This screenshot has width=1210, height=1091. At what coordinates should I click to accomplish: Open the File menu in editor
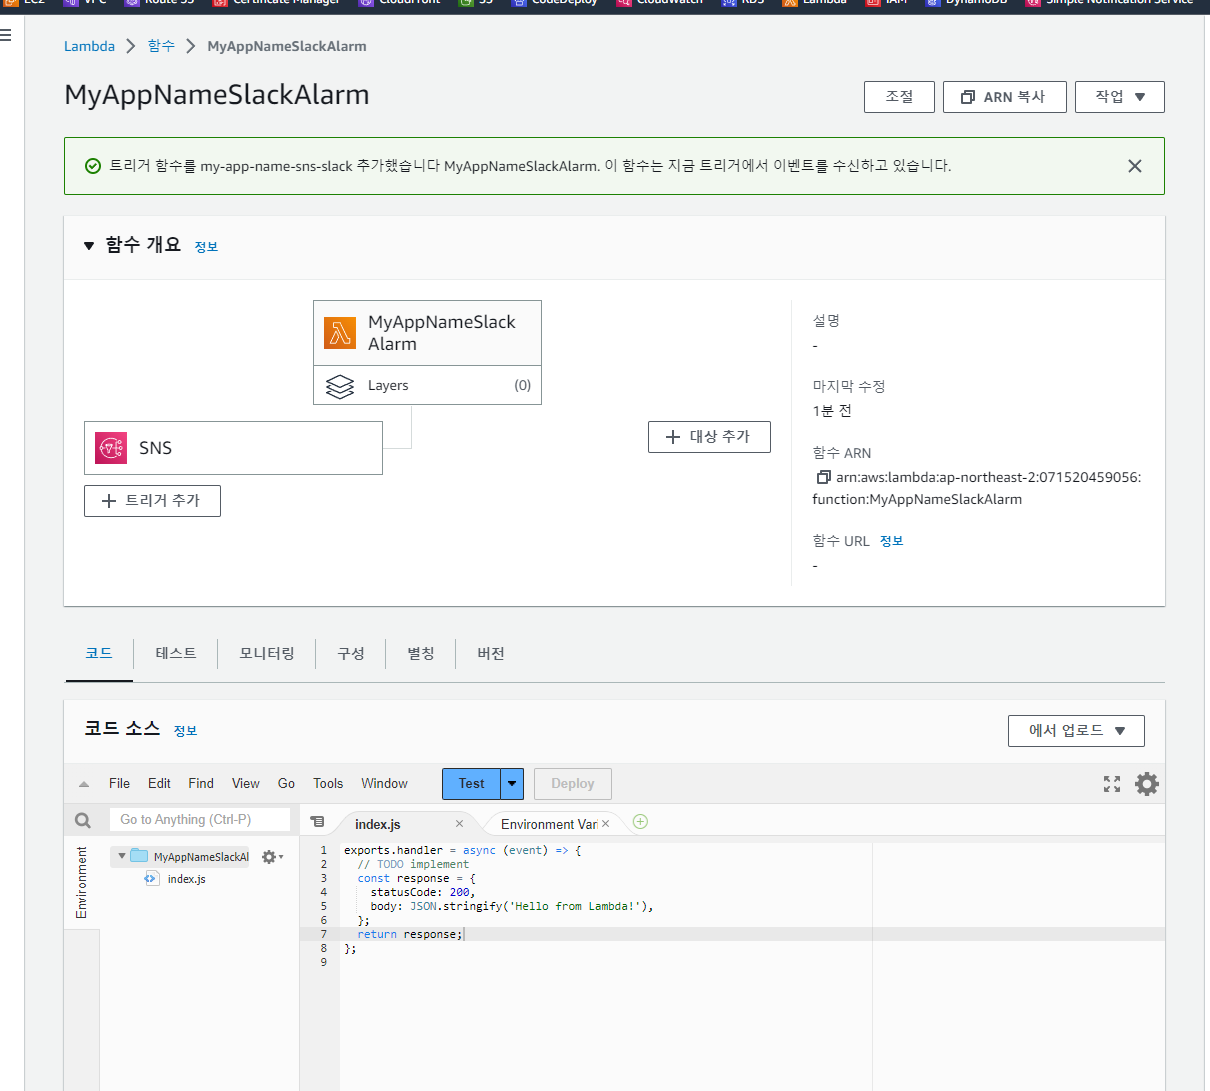(119, 784)
